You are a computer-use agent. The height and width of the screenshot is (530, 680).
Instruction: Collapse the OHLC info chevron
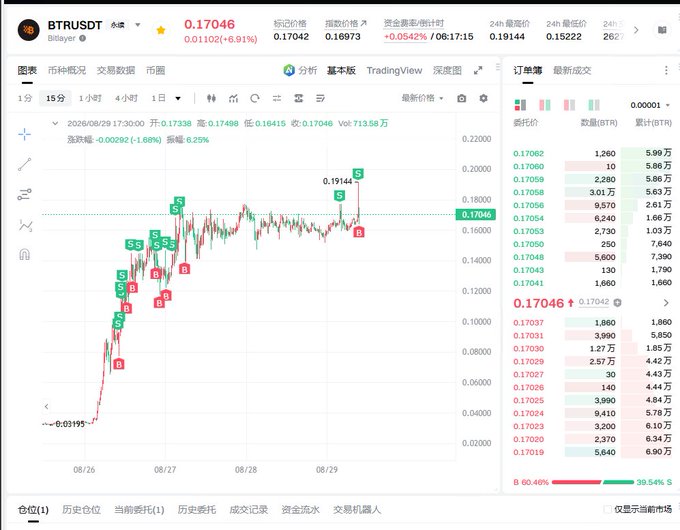point(55,124)
